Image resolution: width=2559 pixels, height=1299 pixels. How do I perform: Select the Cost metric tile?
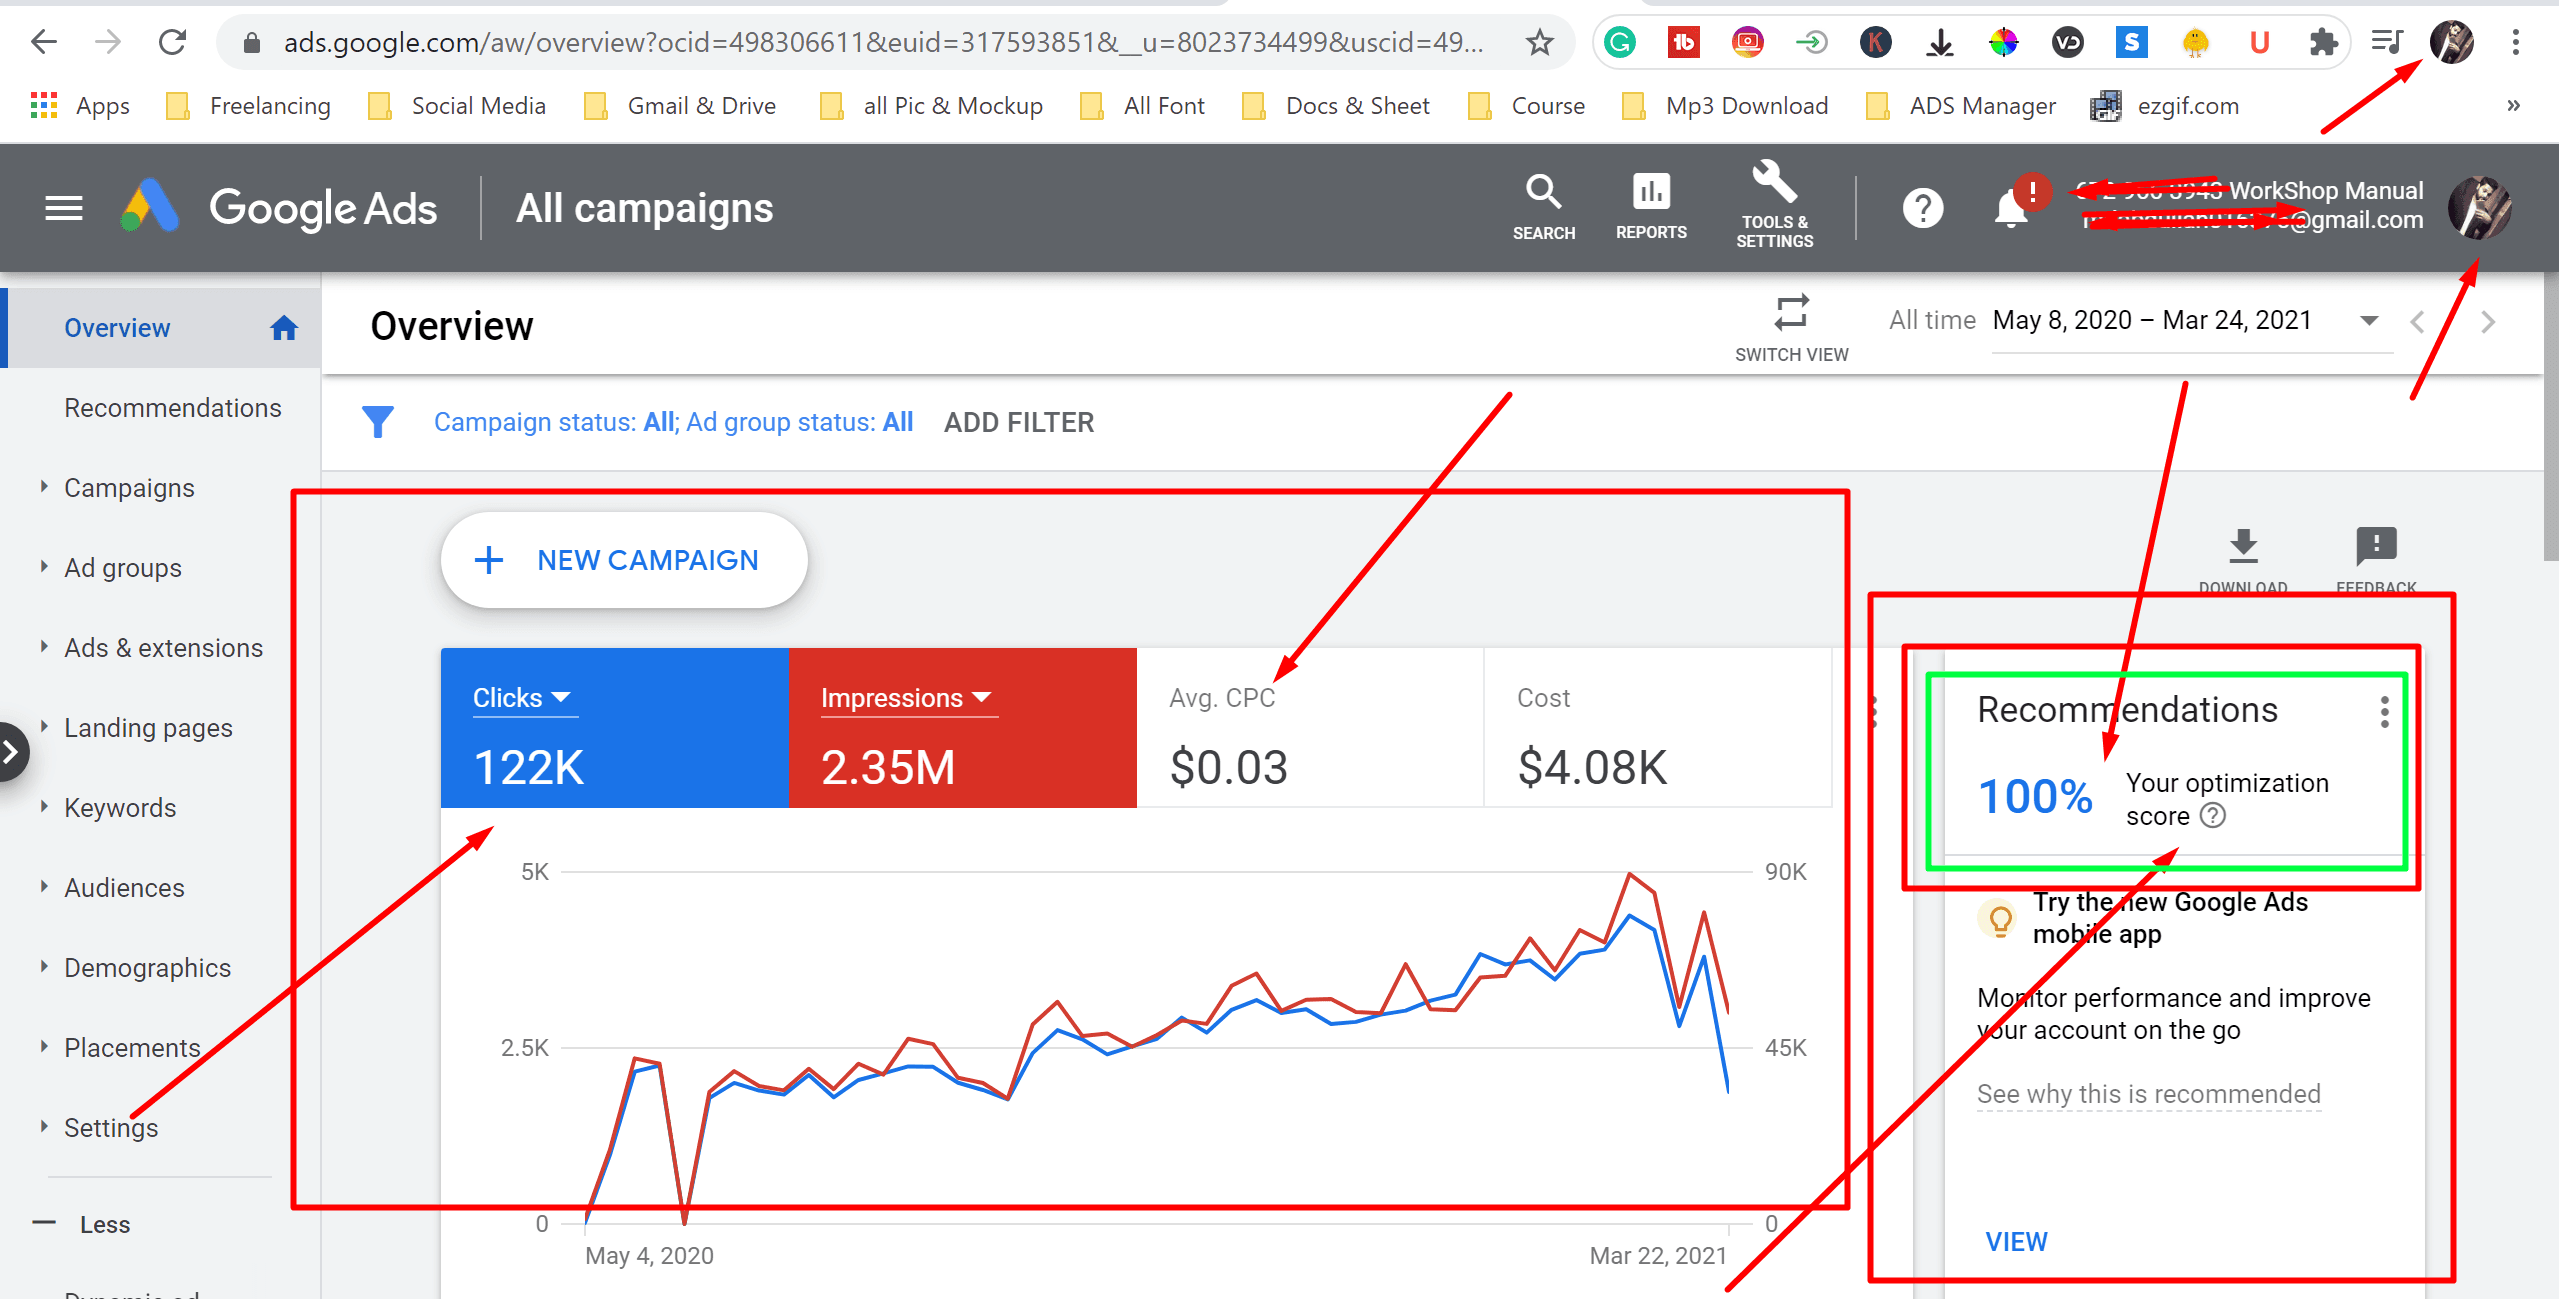(1658, 728)
